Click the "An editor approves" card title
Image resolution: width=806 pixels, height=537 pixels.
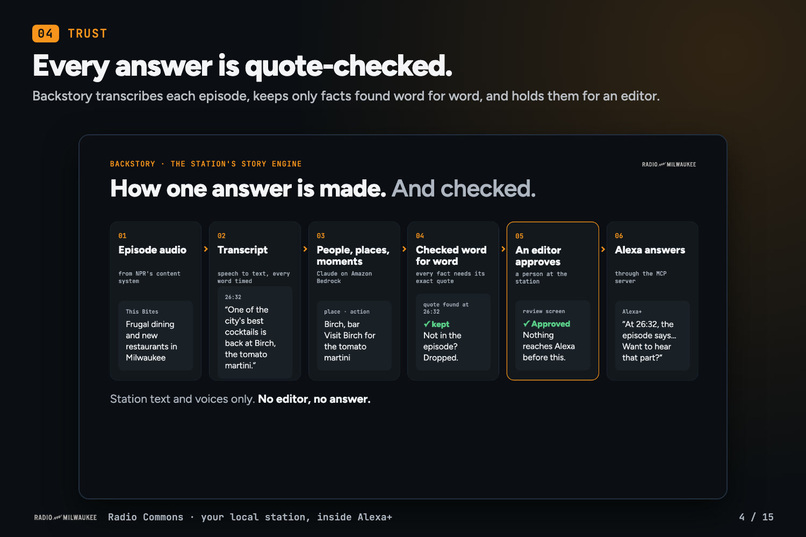538,256
